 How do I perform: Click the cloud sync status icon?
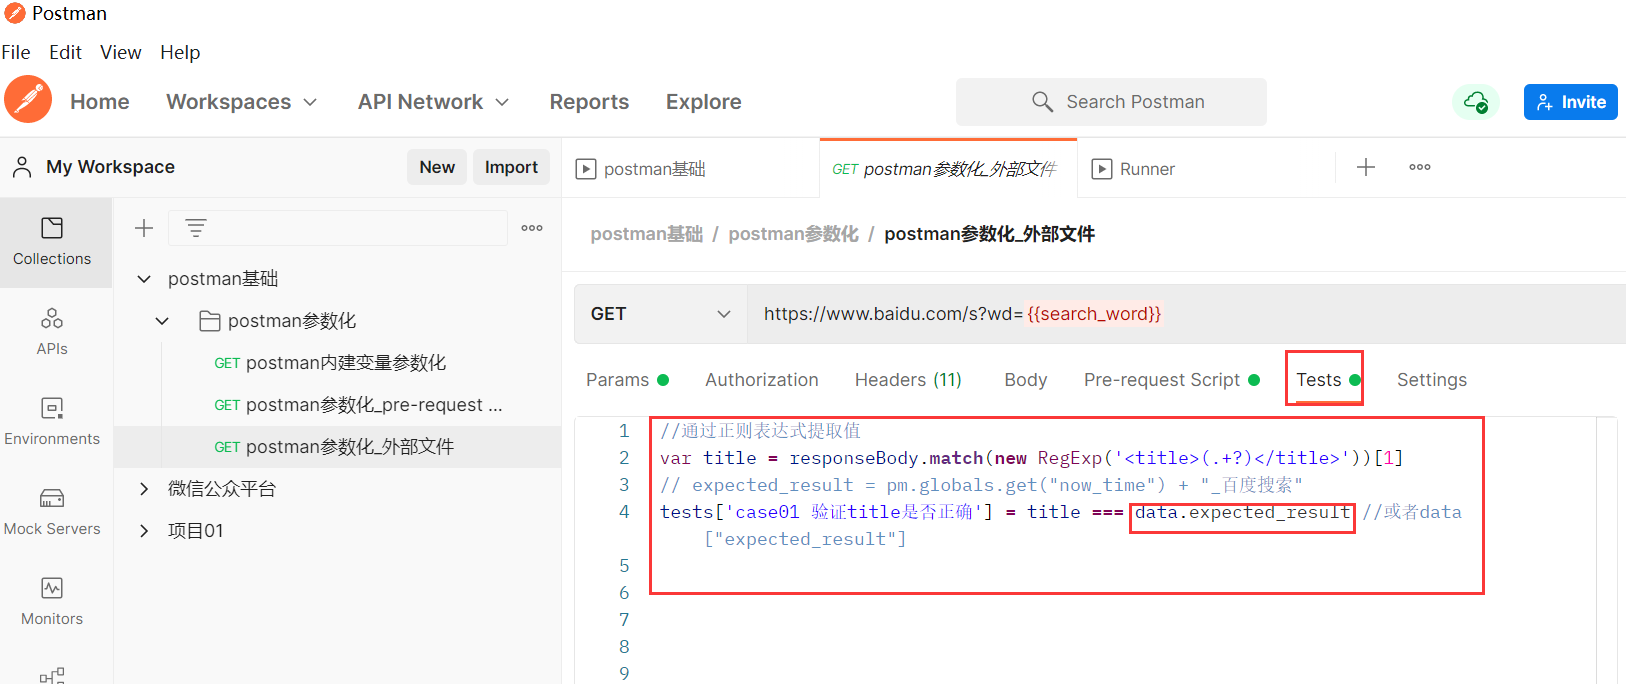click(x=1475, y=102)
